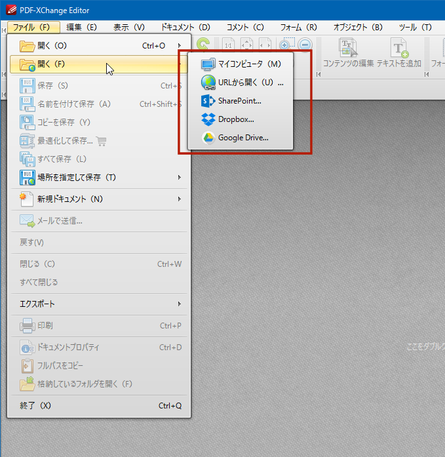Expand the 新規ドキュメント submenu arrow
The height and width of the screenshot is (457, 445).
179,199
